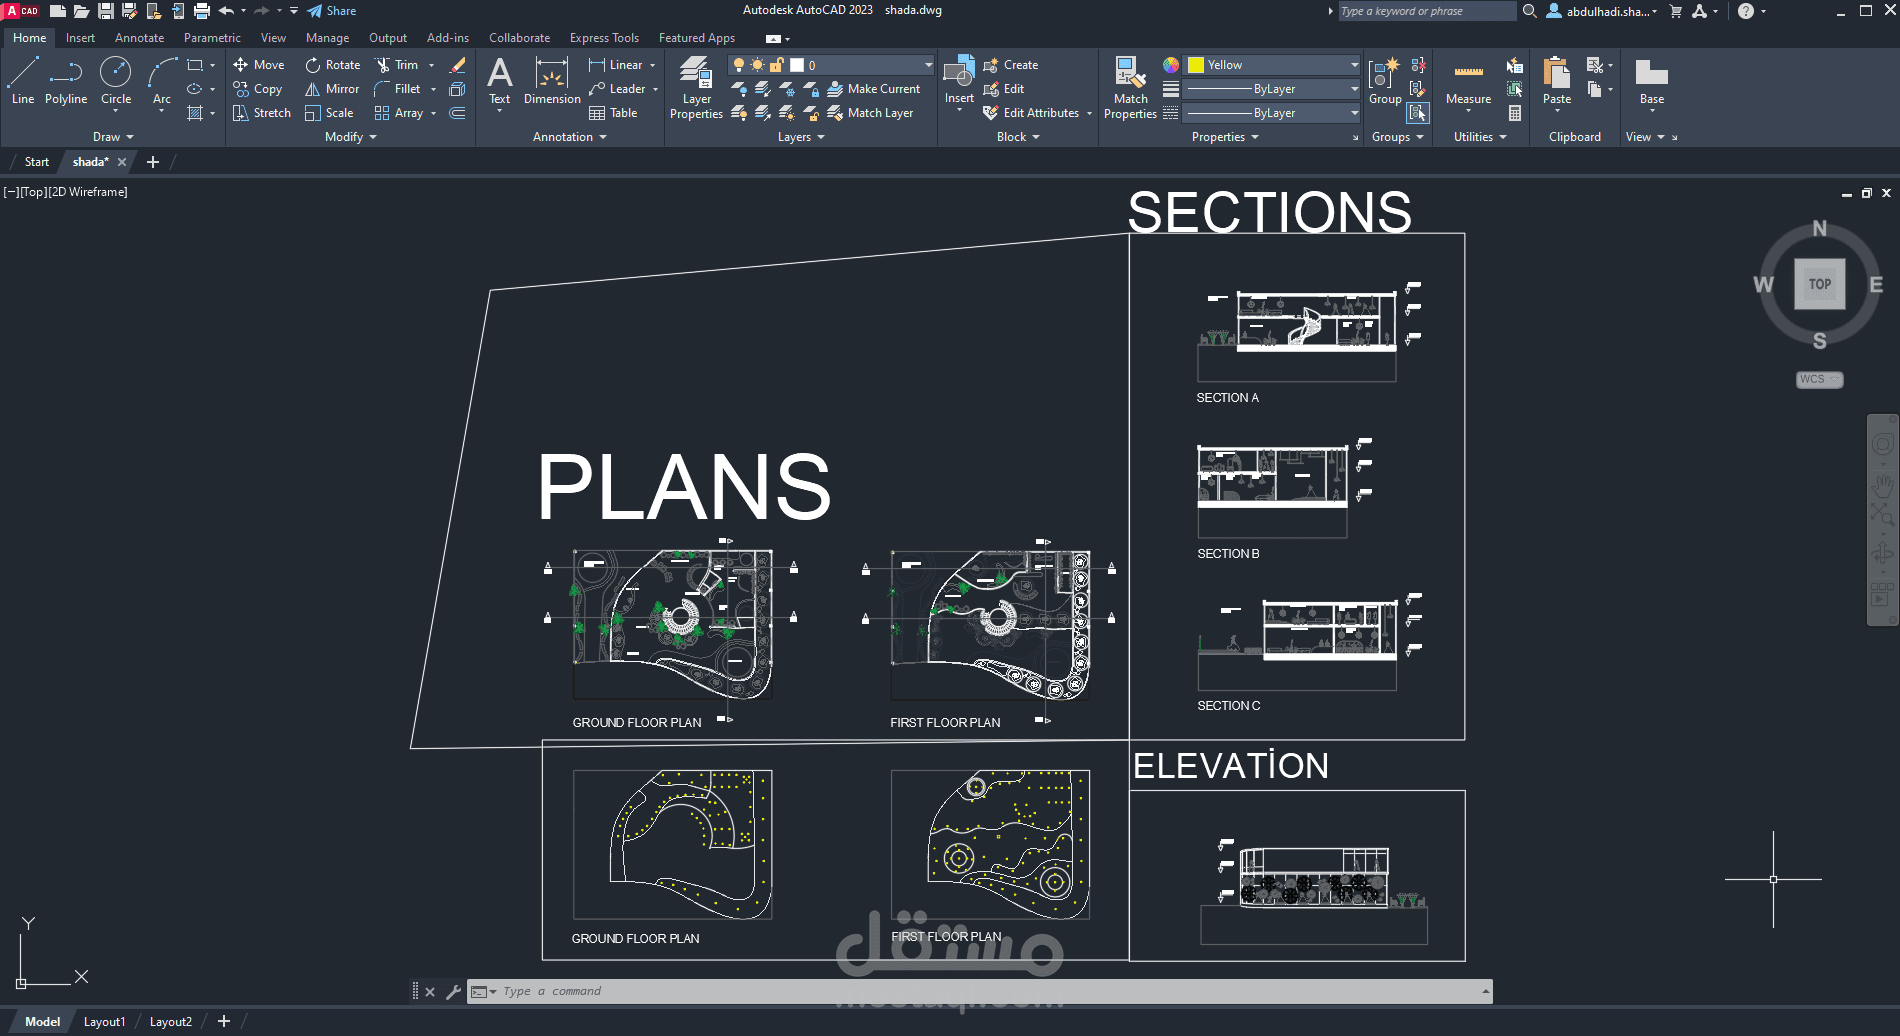This screenshot has height=1036, width=1900.
Task: Click the Save icon in quick access
Action: coord(105,11)
